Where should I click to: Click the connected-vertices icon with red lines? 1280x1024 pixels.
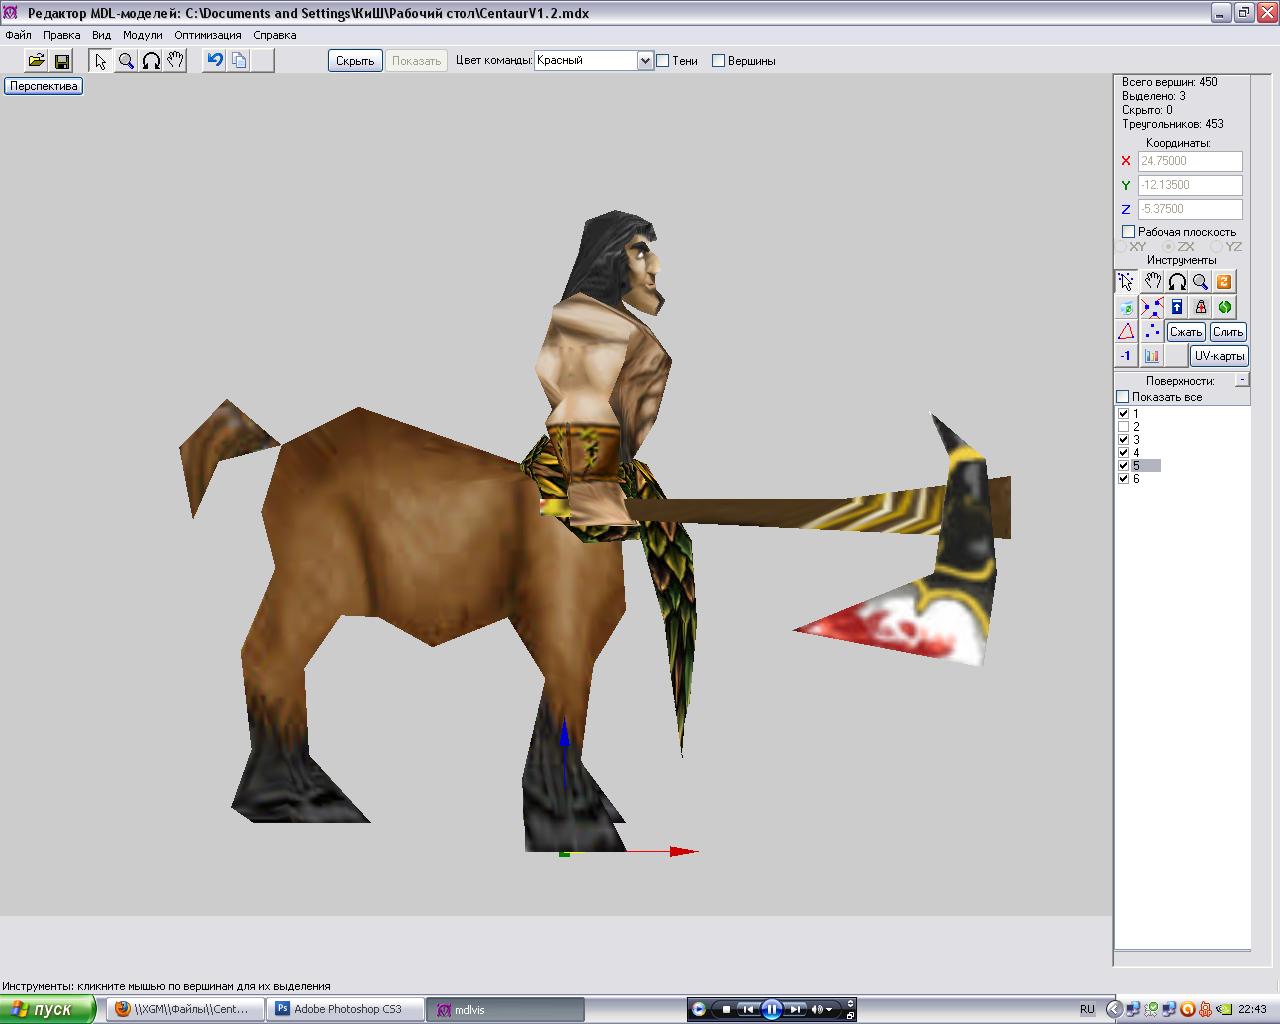[1152, 307]
